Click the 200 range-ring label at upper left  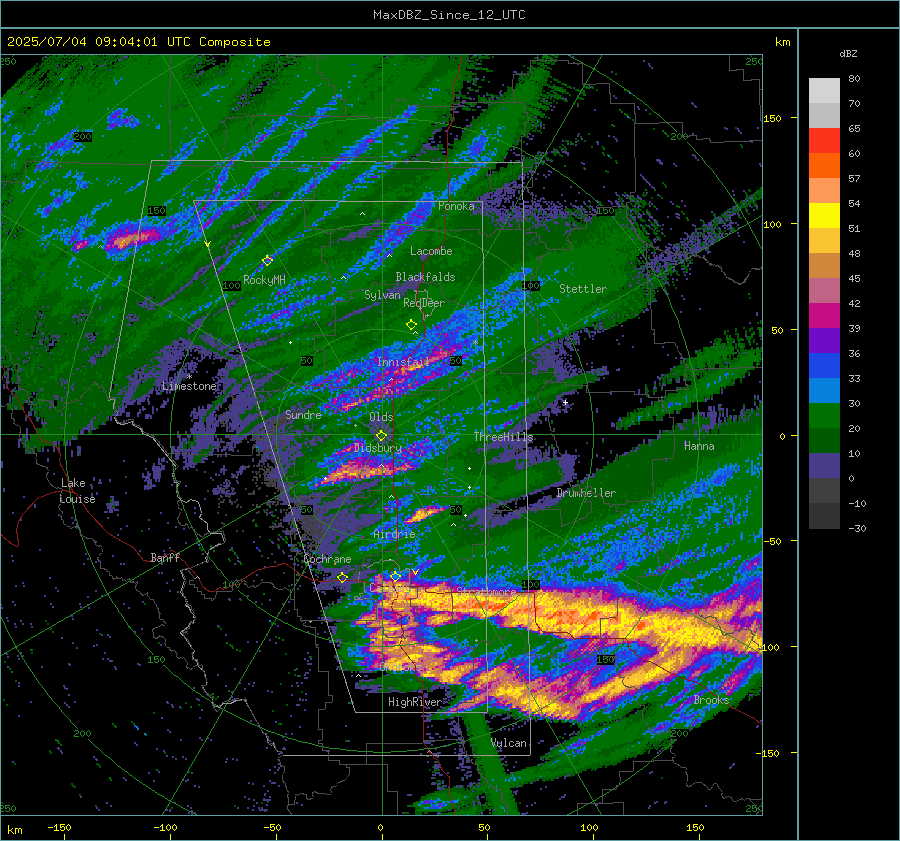(83, 137)
